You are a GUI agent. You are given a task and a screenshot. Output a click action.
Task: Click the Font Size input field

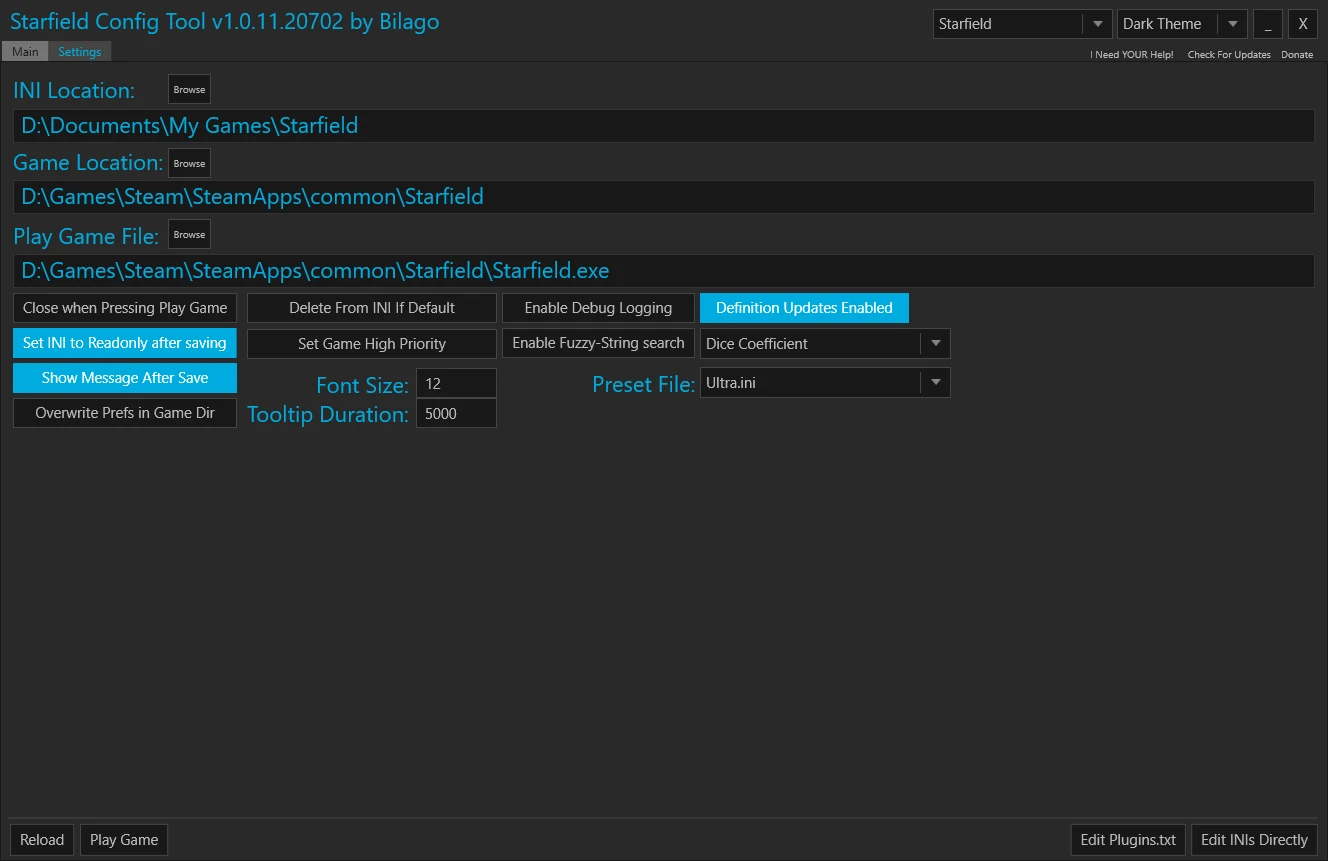[x=456, y=384]
